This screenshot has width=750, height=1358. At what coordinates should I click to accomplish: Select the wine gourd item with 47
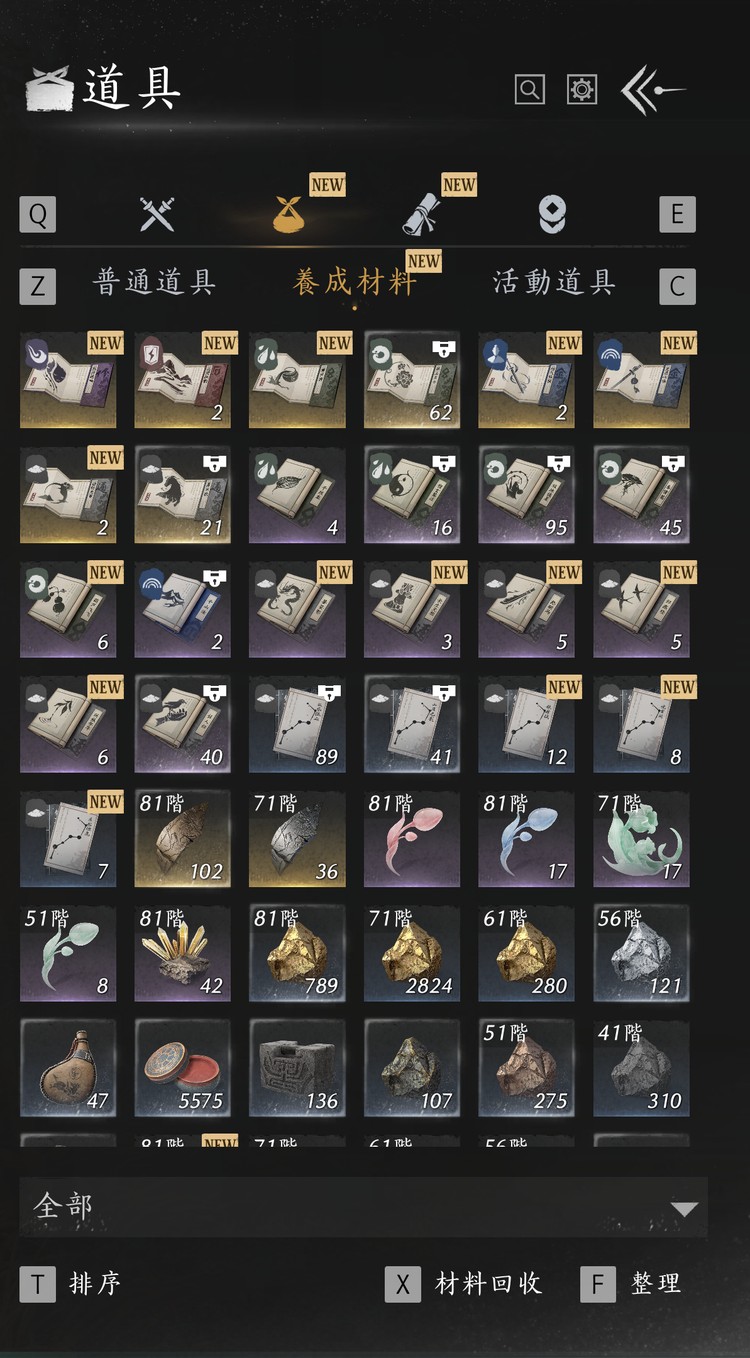pyautogui.click(x=68, y=1068)
